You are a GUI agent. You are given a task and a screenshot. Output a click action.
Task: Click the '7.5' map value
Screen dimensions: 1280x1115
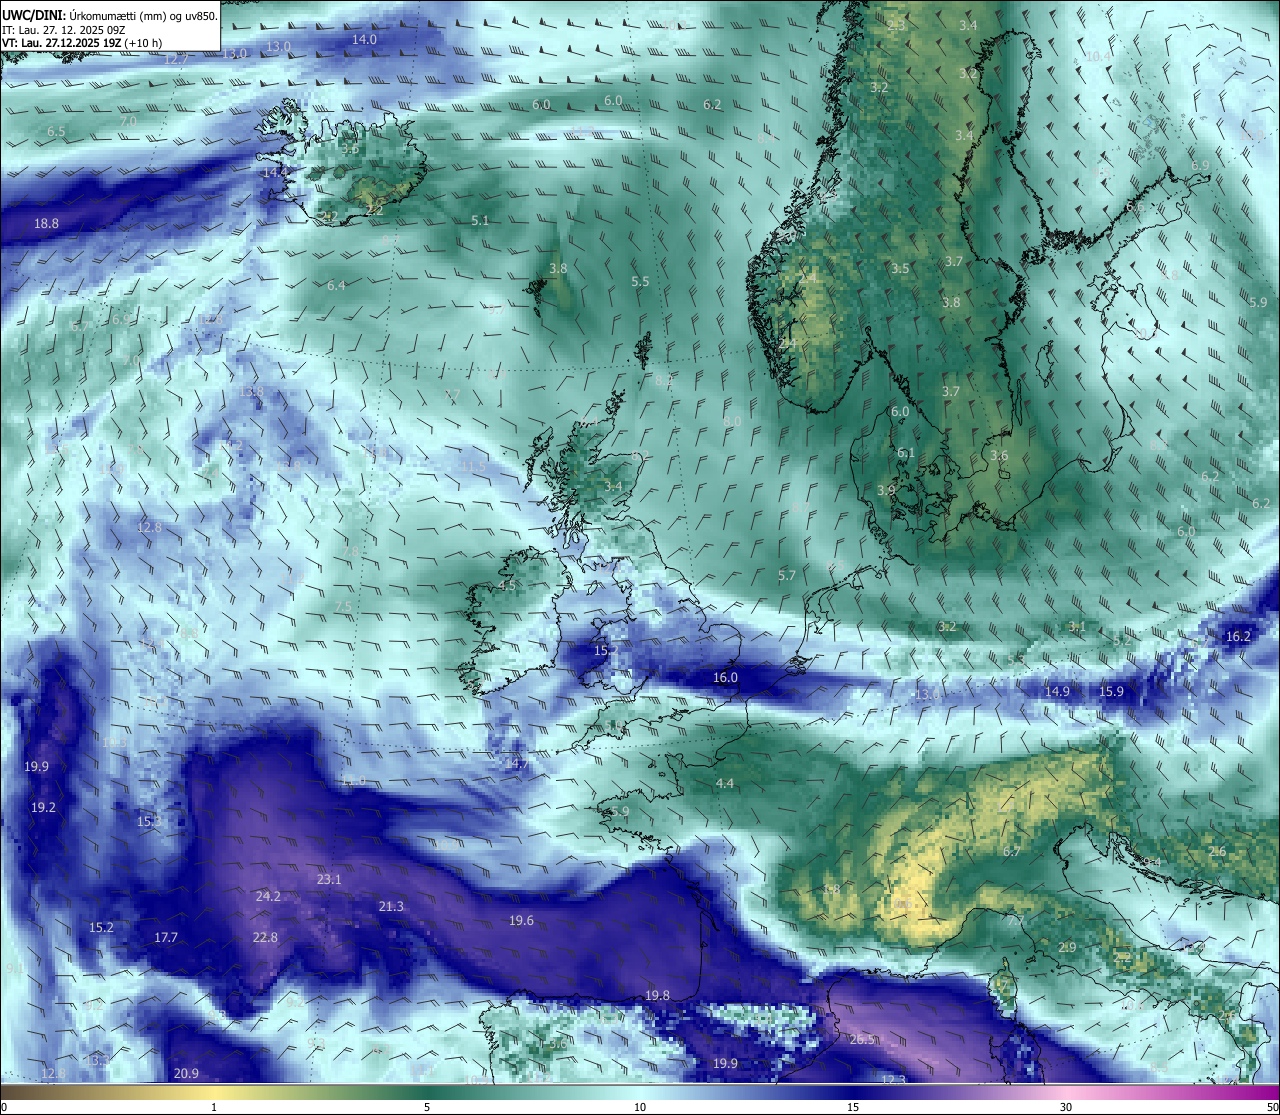[x=343, y=607]
